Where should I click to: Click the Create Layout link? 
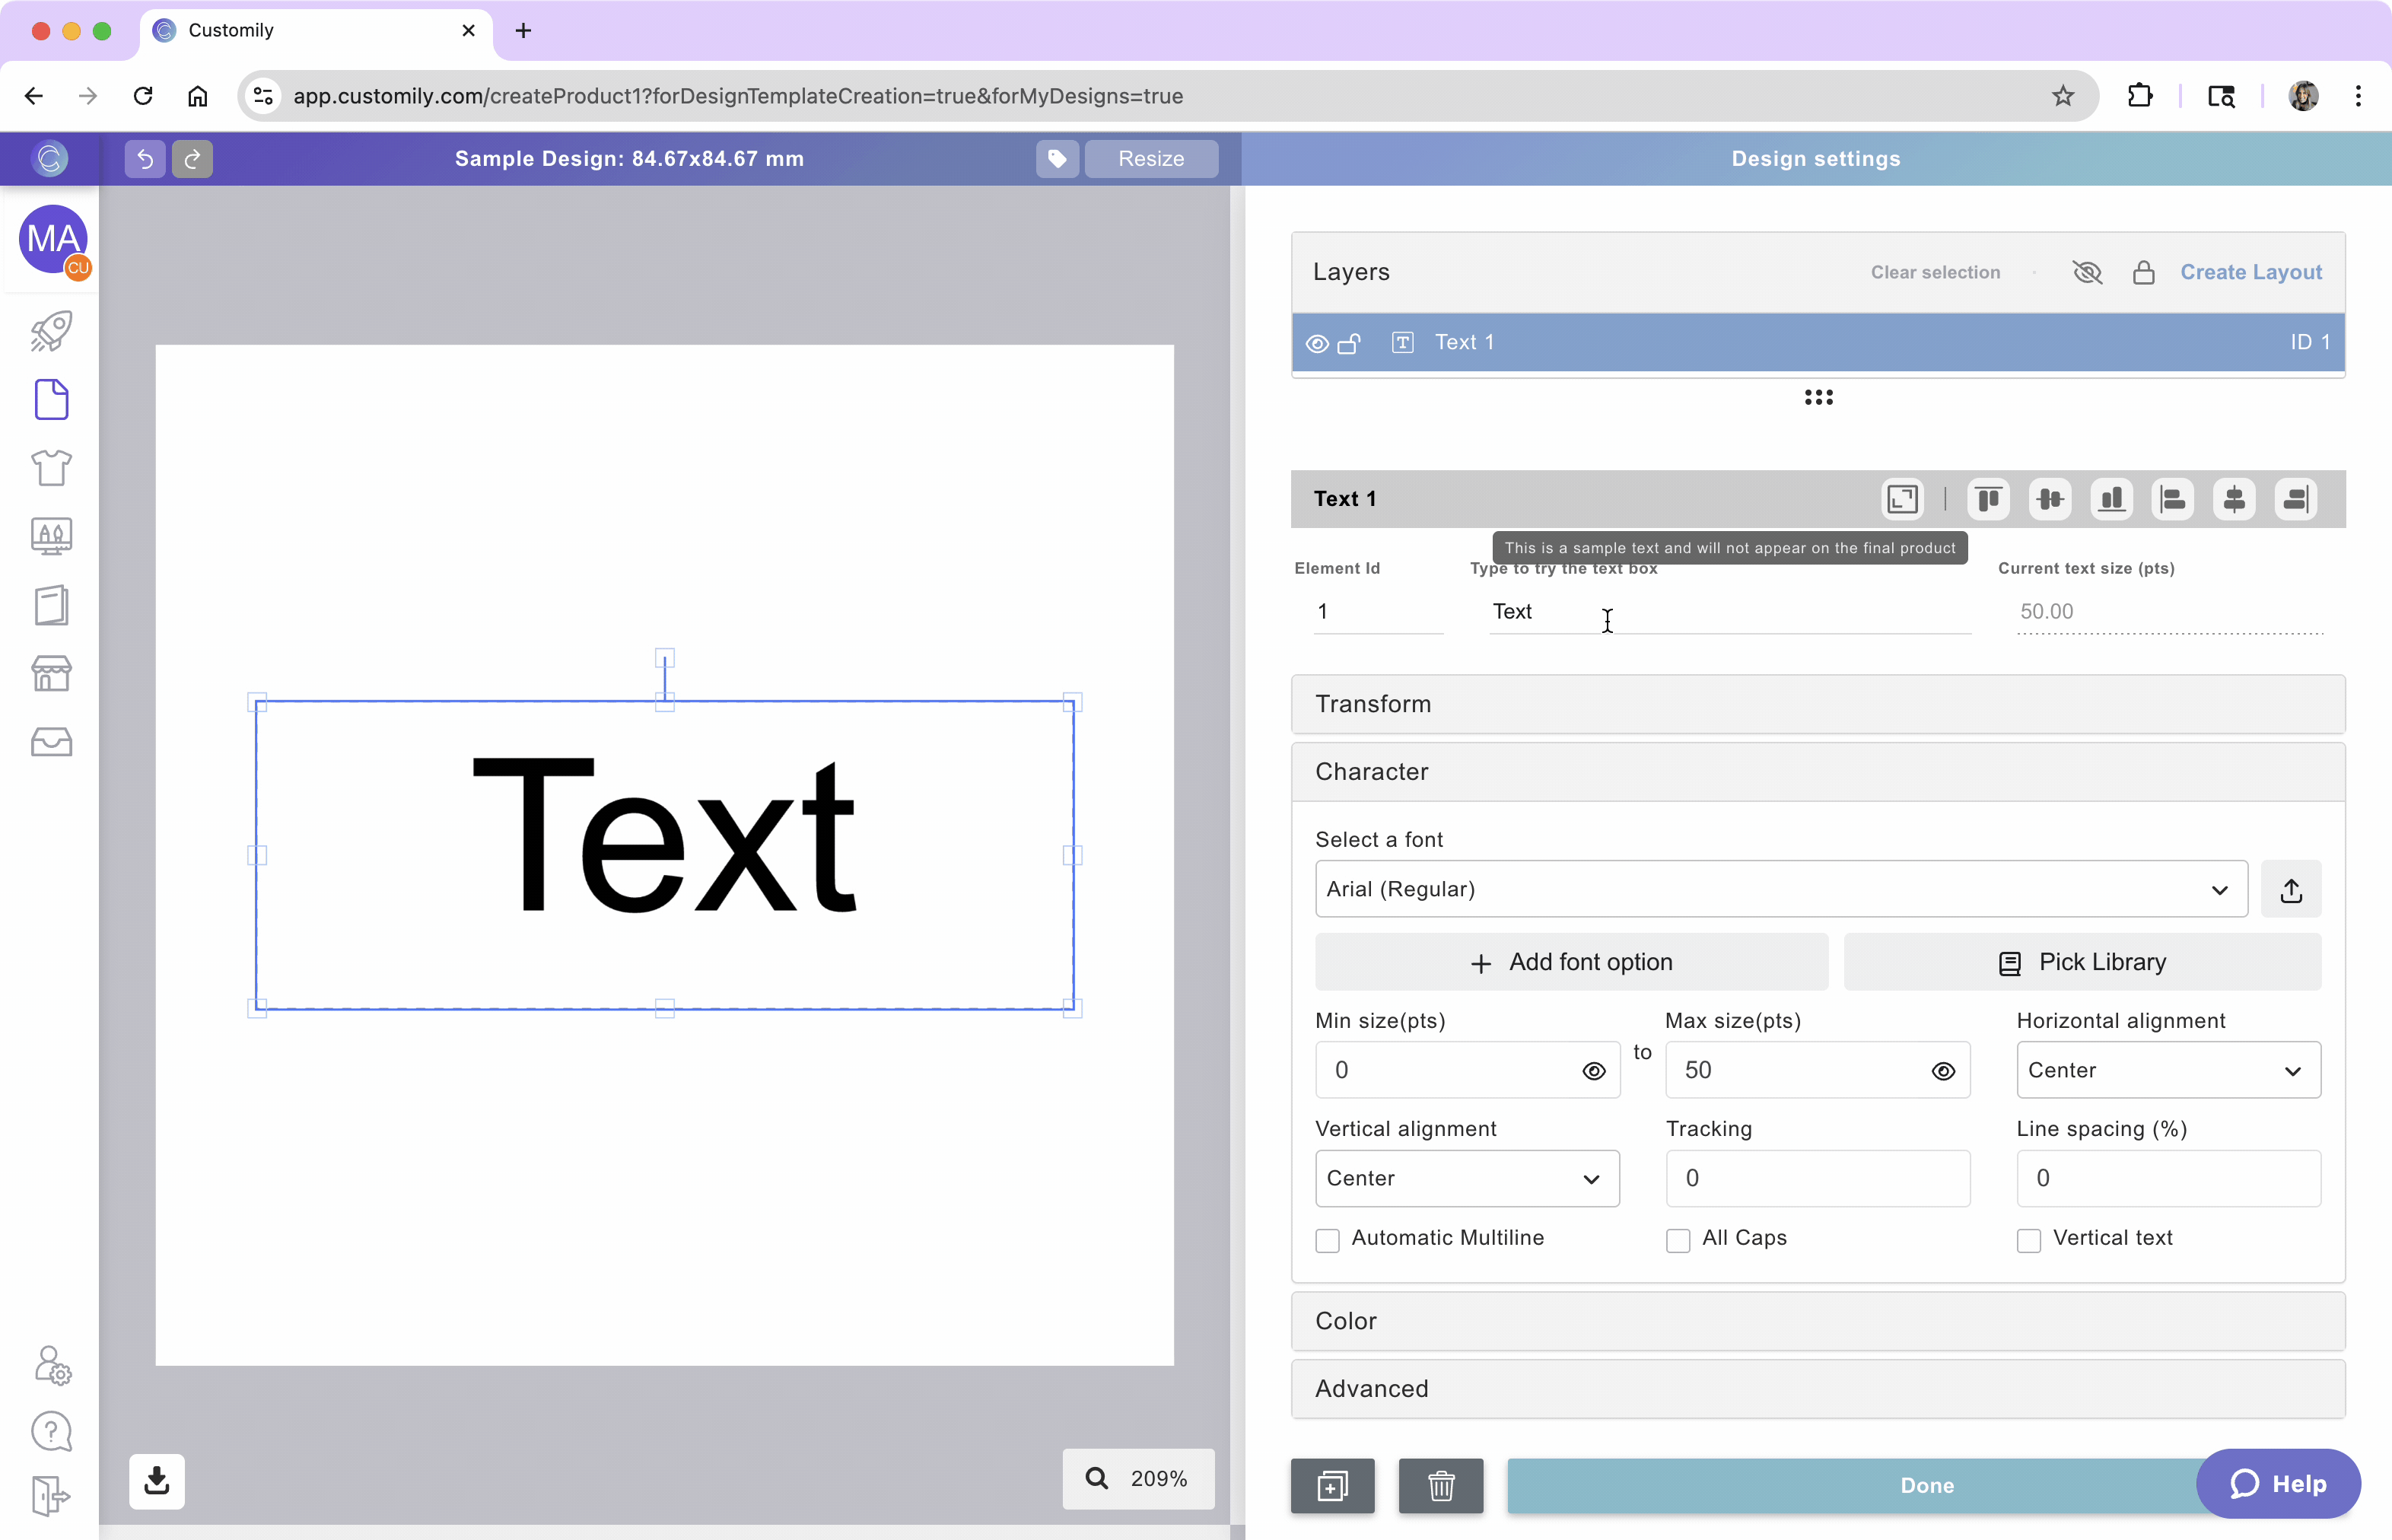coord(2250,272)
